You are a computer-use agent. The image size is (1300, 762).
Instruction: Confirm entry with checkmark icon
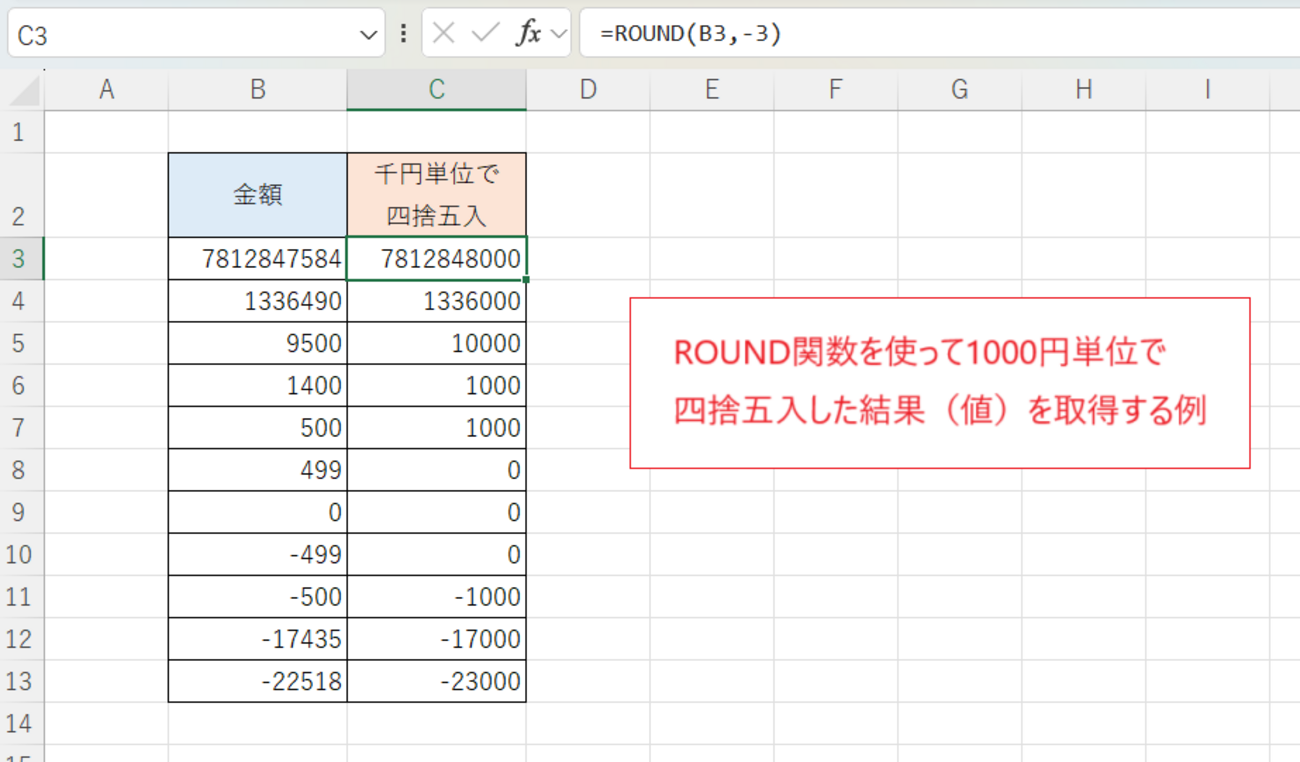[x=485, y=34]
